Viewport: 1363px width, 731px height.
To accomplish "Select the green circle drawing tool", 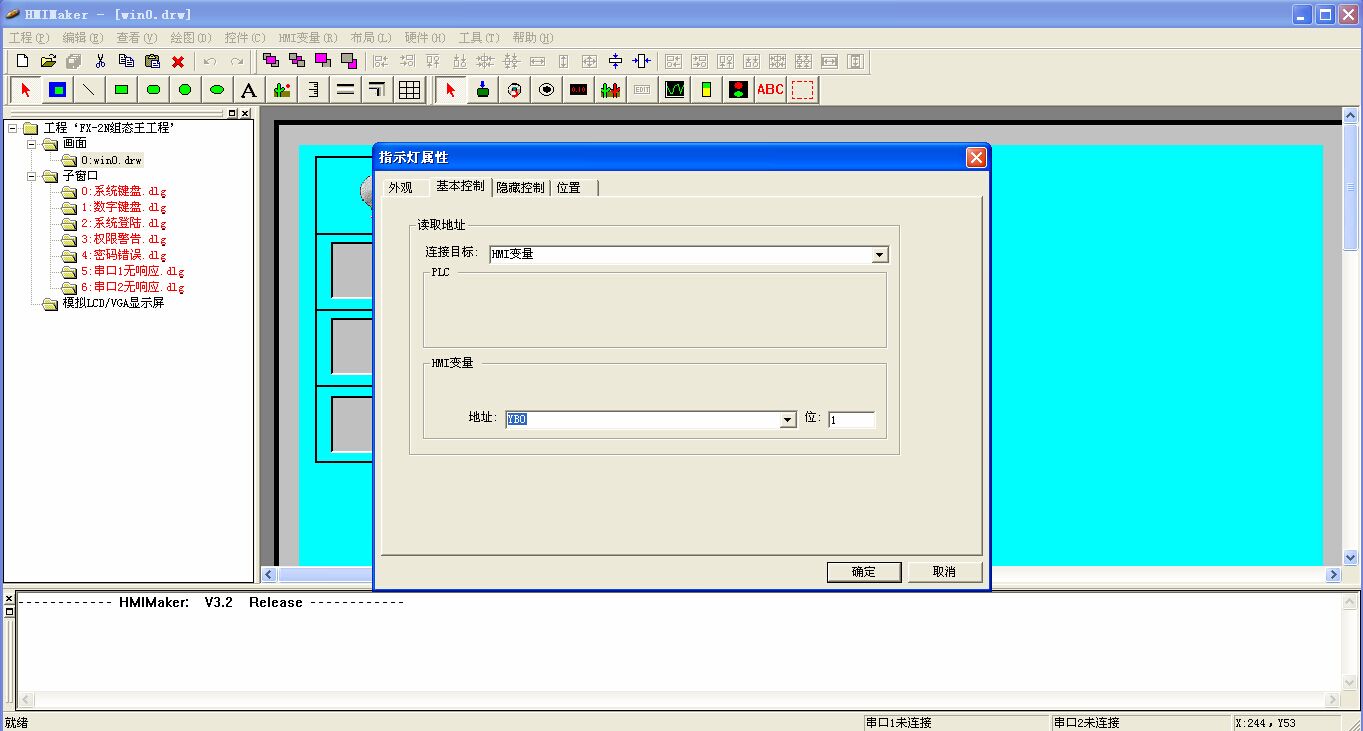I will click(x=185, y=90).
